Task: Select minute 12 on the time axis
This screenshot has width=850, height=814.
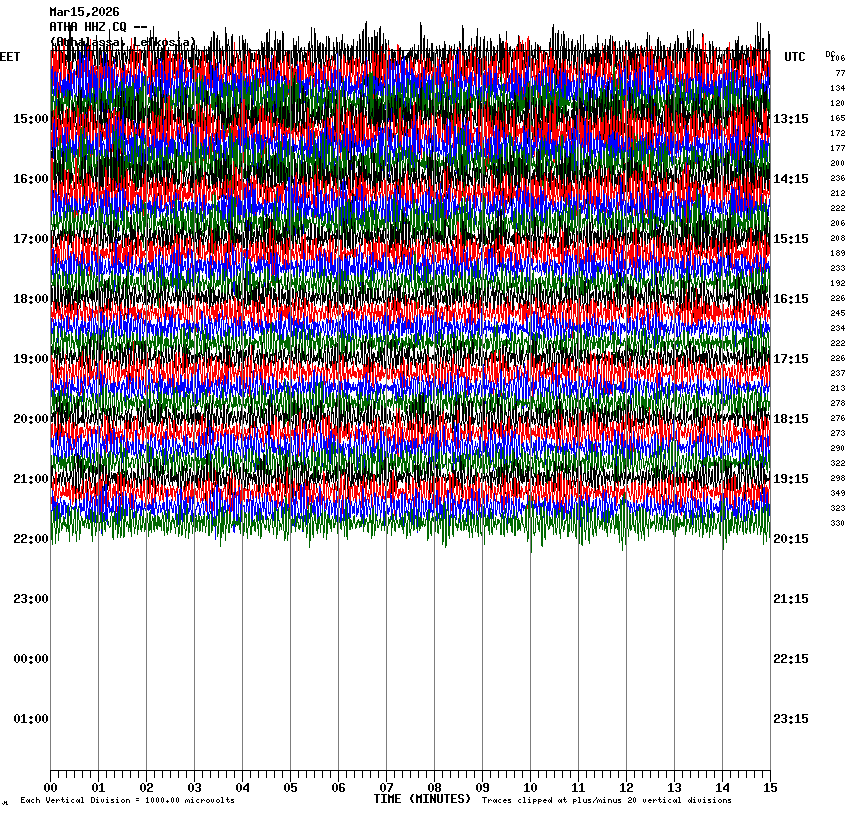Action: tap(626, 788)
